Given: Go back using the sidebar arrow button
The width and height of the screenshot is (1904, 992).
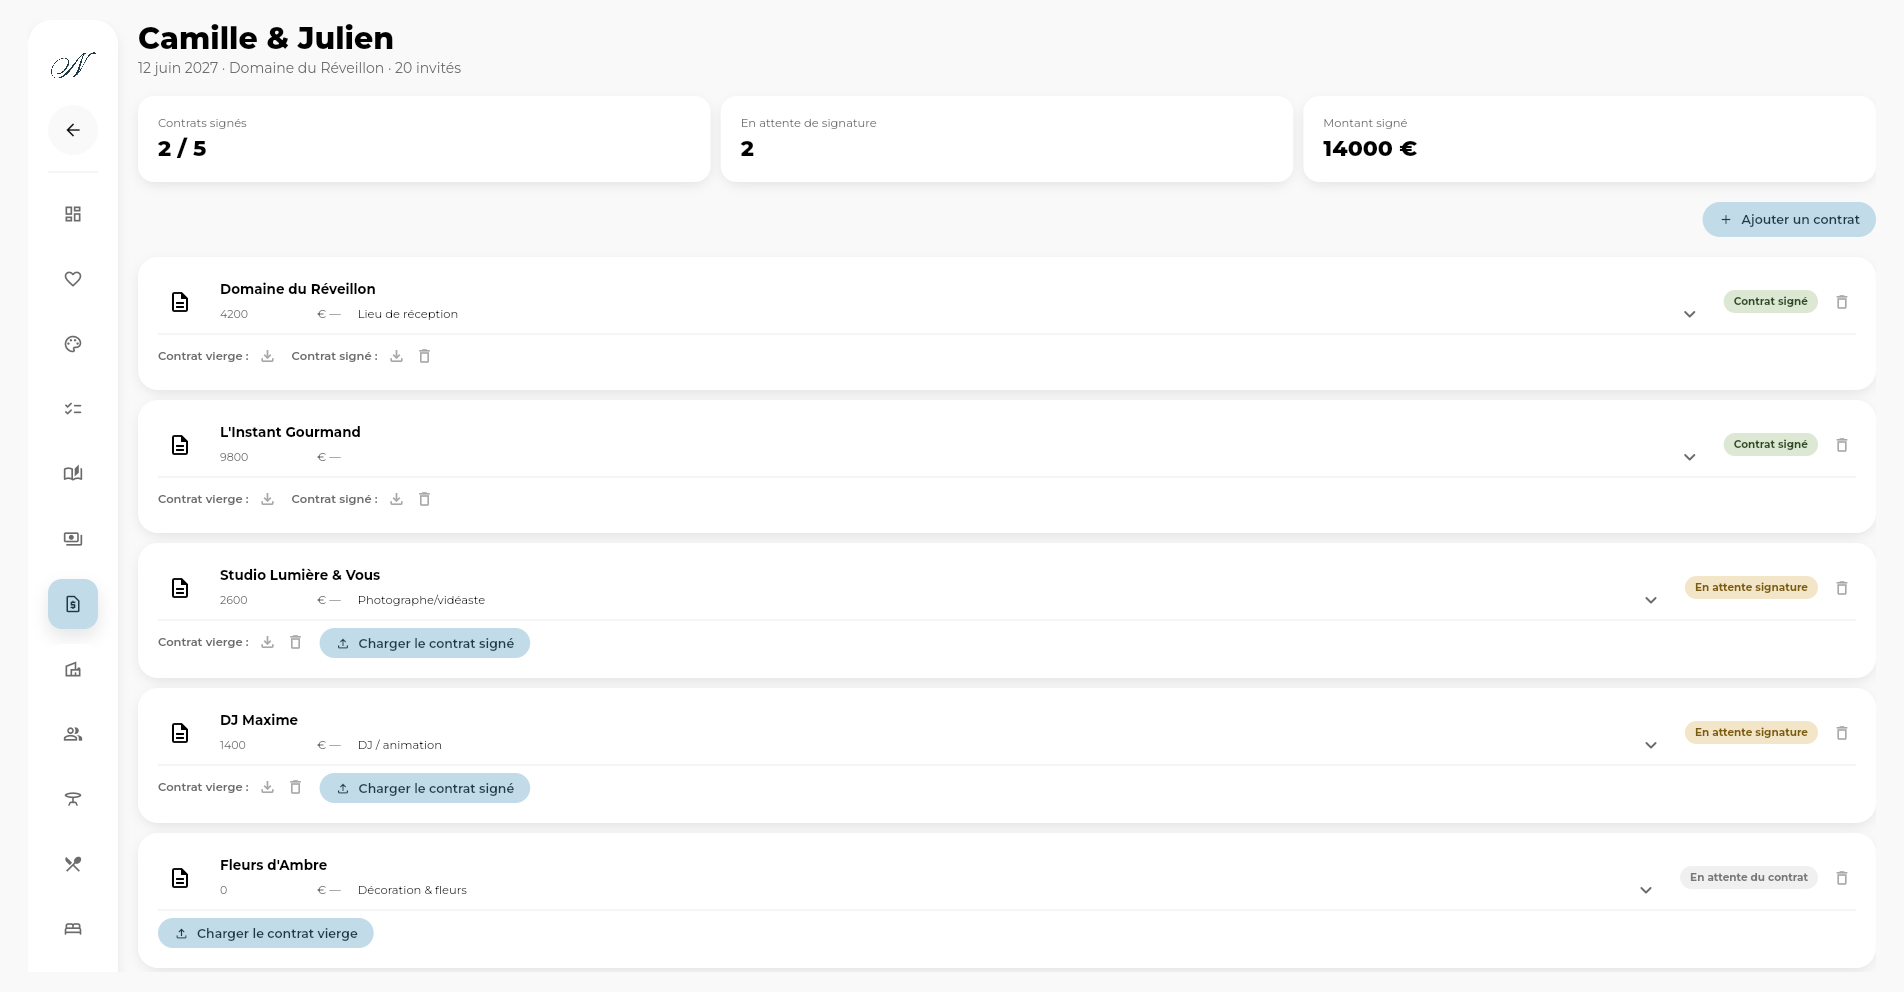Looking at the screenshot, I should tap(73, 130).
